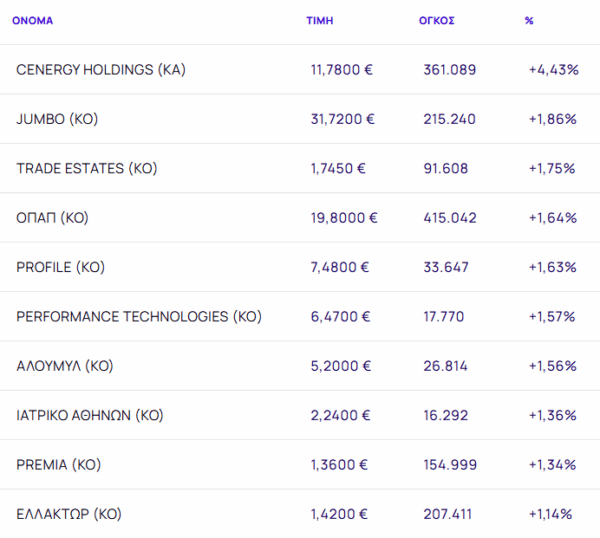Select the price 1,4200 €
600x538 pixels.
[339, 514]
